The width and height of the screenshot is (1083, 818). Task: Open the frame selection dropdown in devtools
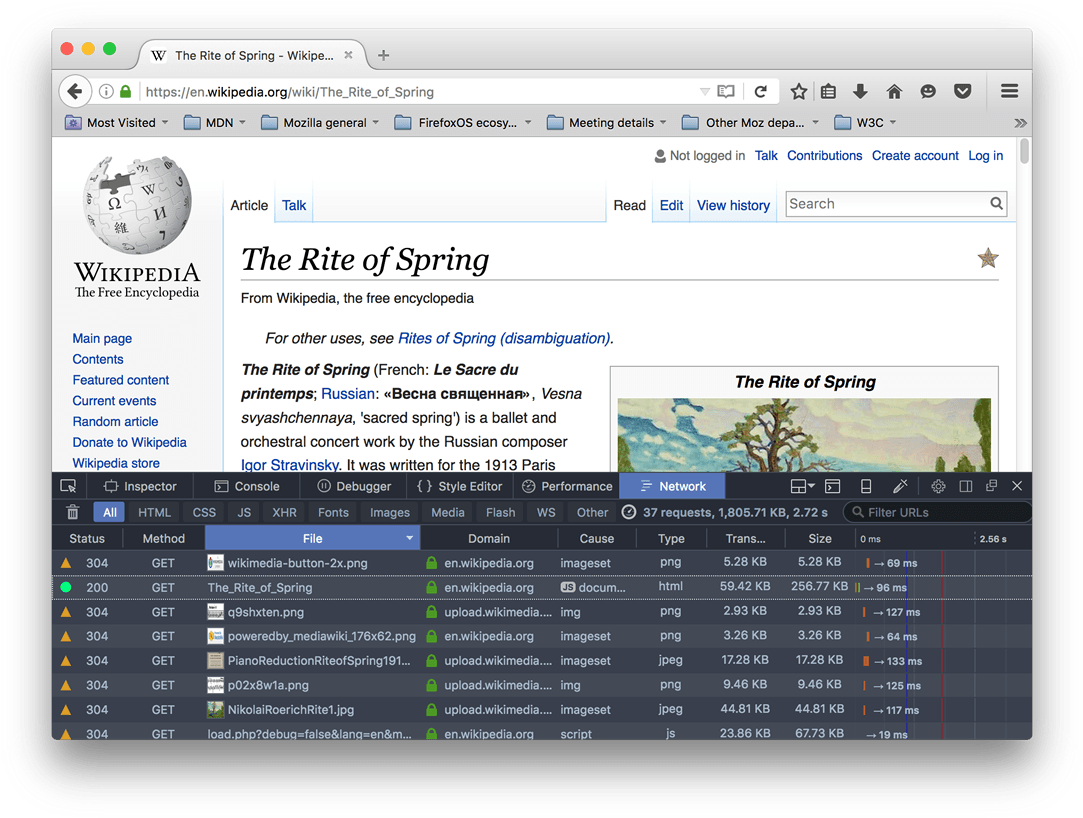[x=802, y=486]
